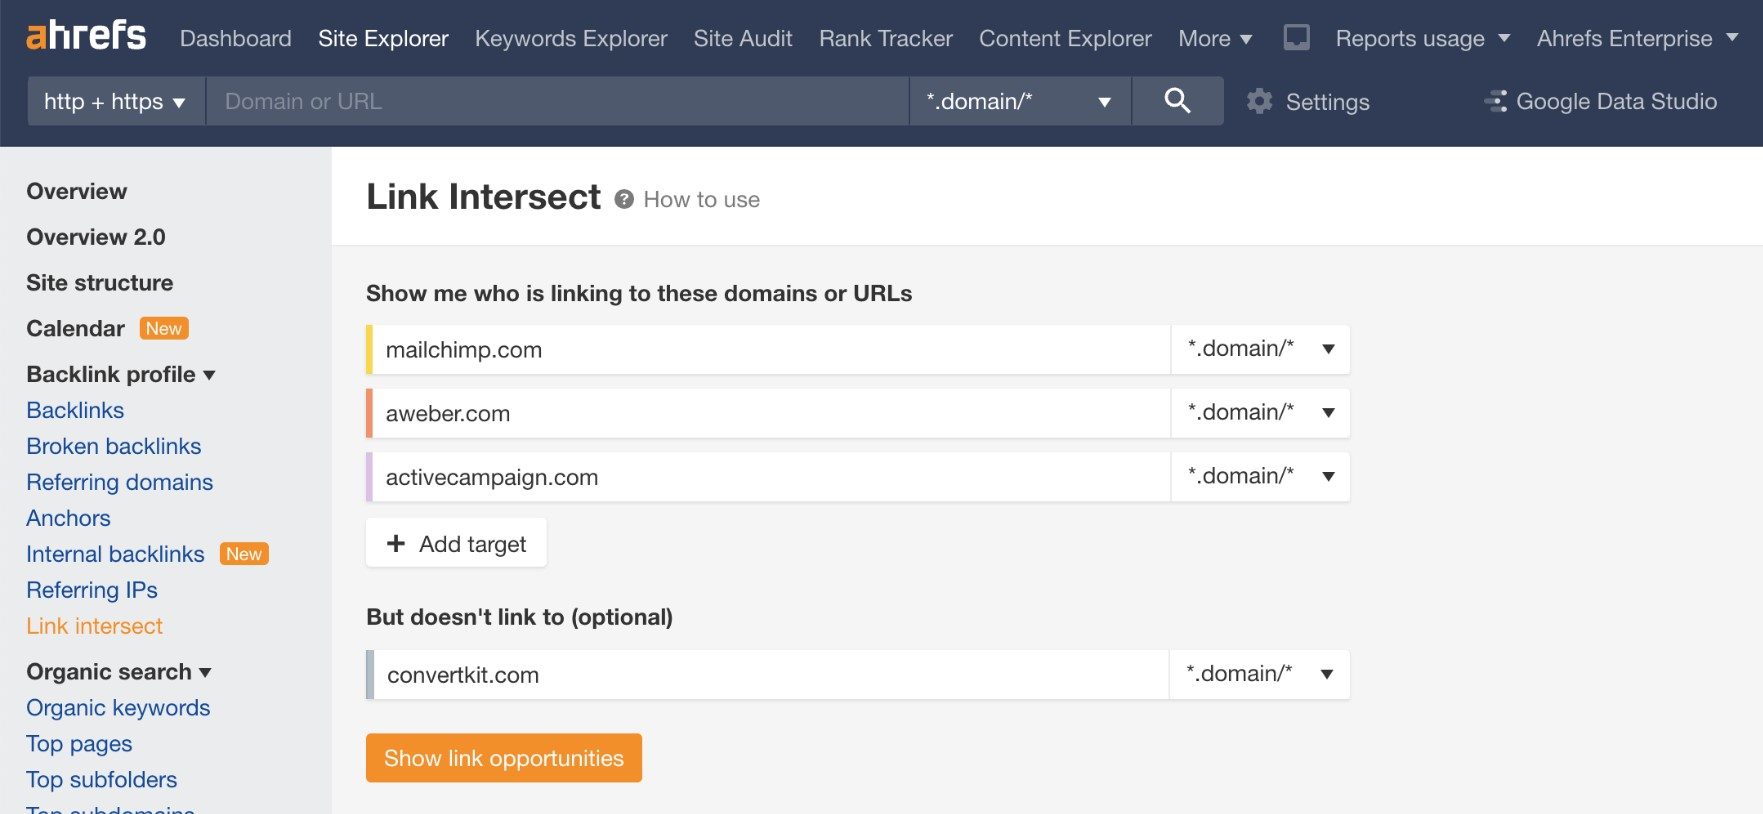The height and width of the screenshot is (814, 1763).
Task: Click Add target button
Action: pyautogui.click(x=456, y=543)
